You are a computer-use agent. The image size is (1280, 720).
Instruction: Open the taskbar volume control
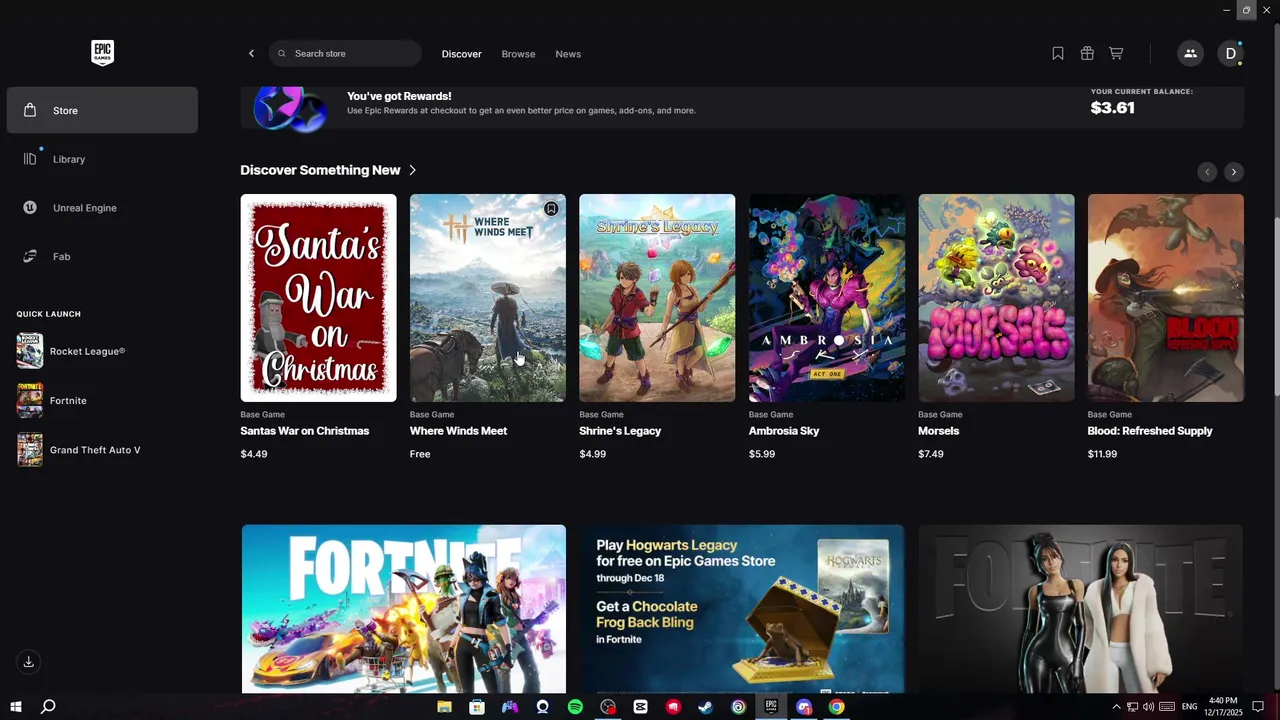[1148, 707]
